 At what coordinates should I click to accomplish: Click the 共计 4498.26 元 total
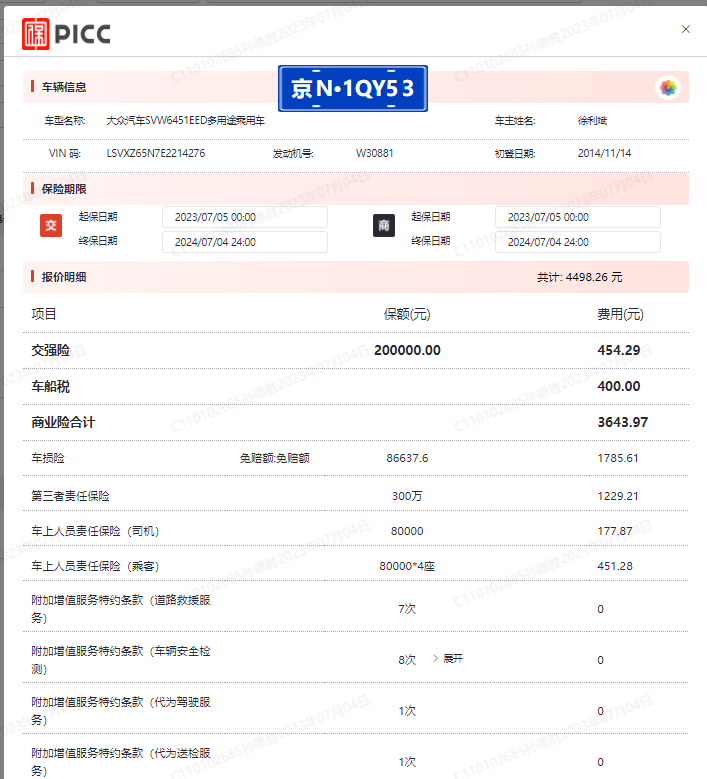coord(579,277)
